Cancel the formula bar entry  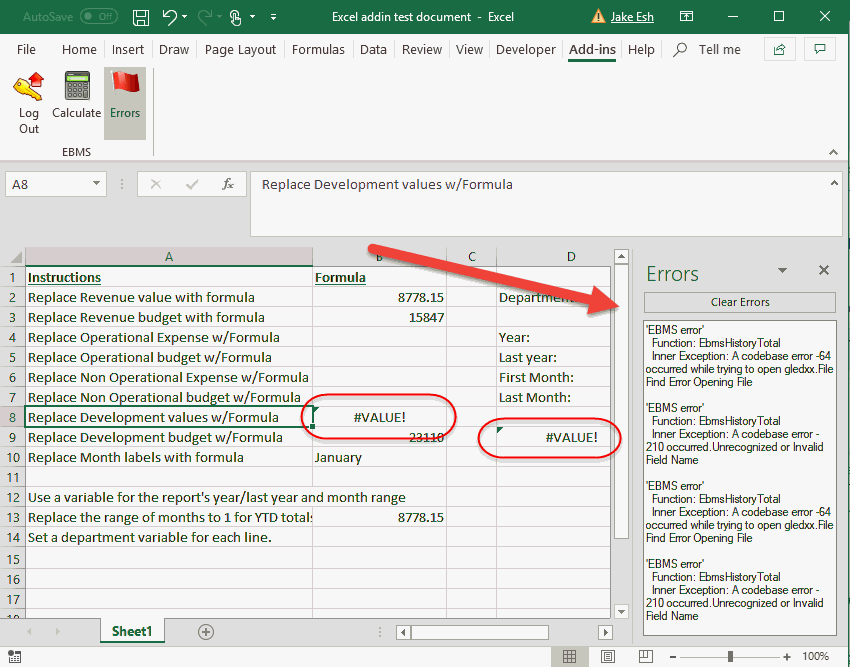(x=156, y=184)
